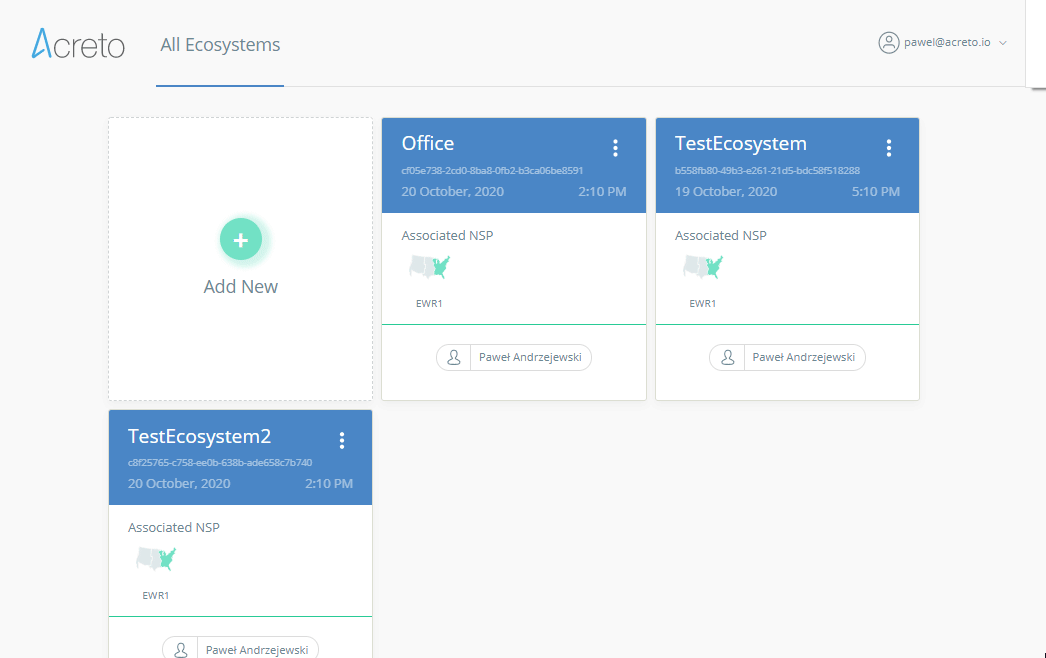Click the Associated NSP label in the TestEcosystem card

click(721, 236)
